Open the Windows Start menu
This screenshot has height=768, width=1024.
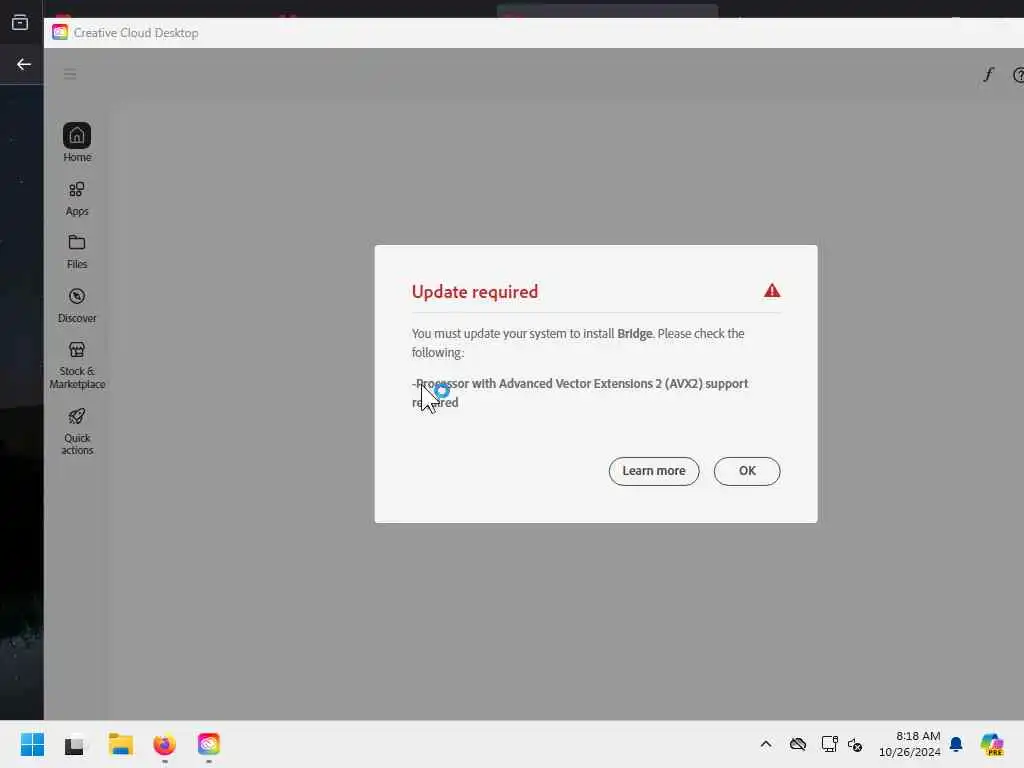point(32,744)
